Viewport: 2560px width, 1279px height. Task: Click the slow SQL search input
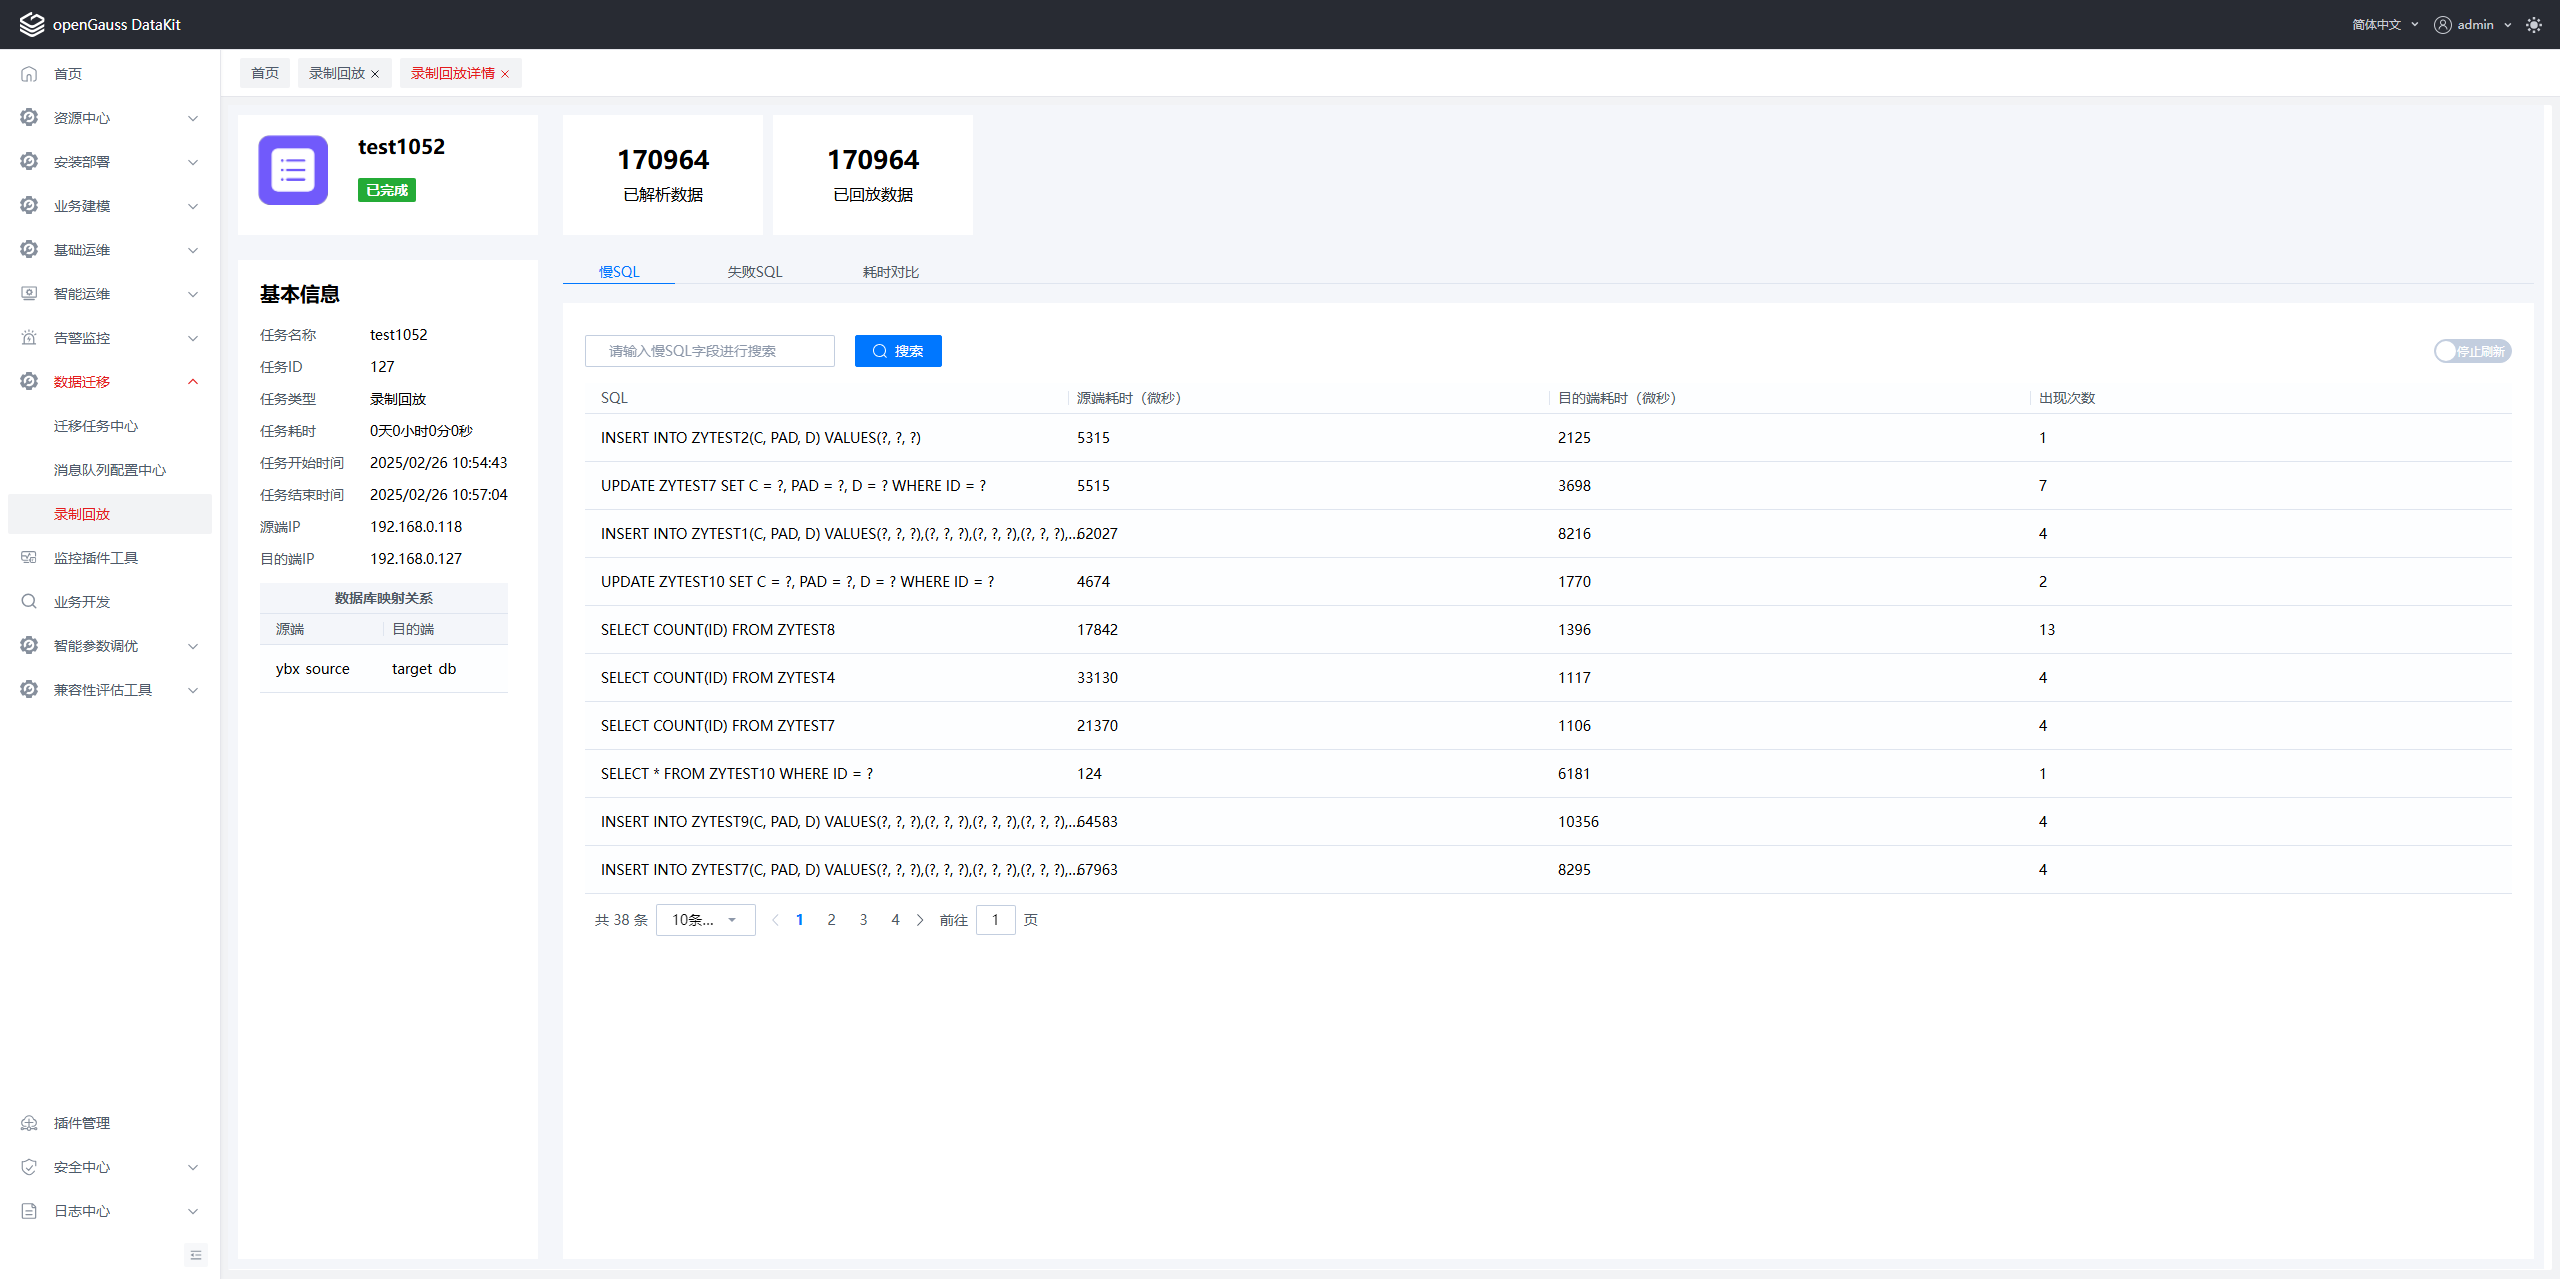[x=709, y=351]
